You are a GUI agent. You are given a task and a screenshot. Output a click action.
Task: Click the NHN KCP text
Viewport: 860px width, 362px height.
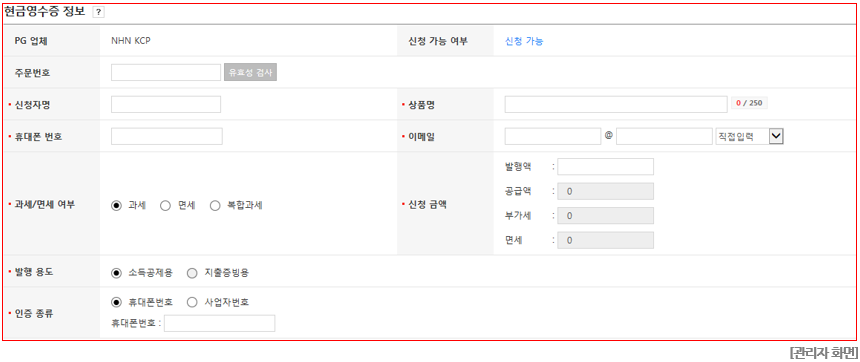pos(131,41)
